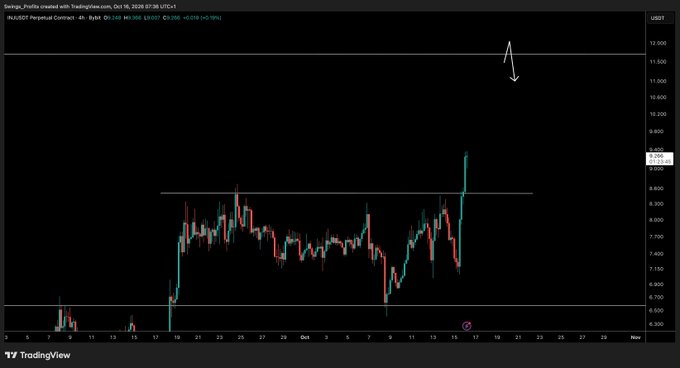
Task: Click the 6.900 price axis label
Action: [657, 284]
